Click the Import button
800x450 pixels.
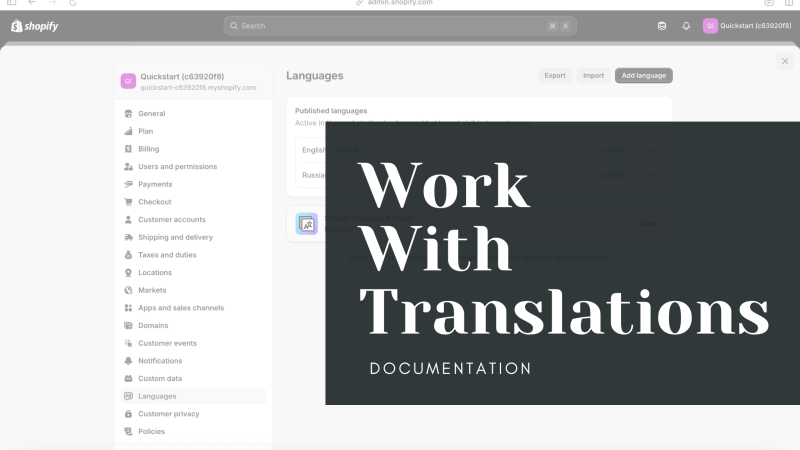(x=593, y=76)
